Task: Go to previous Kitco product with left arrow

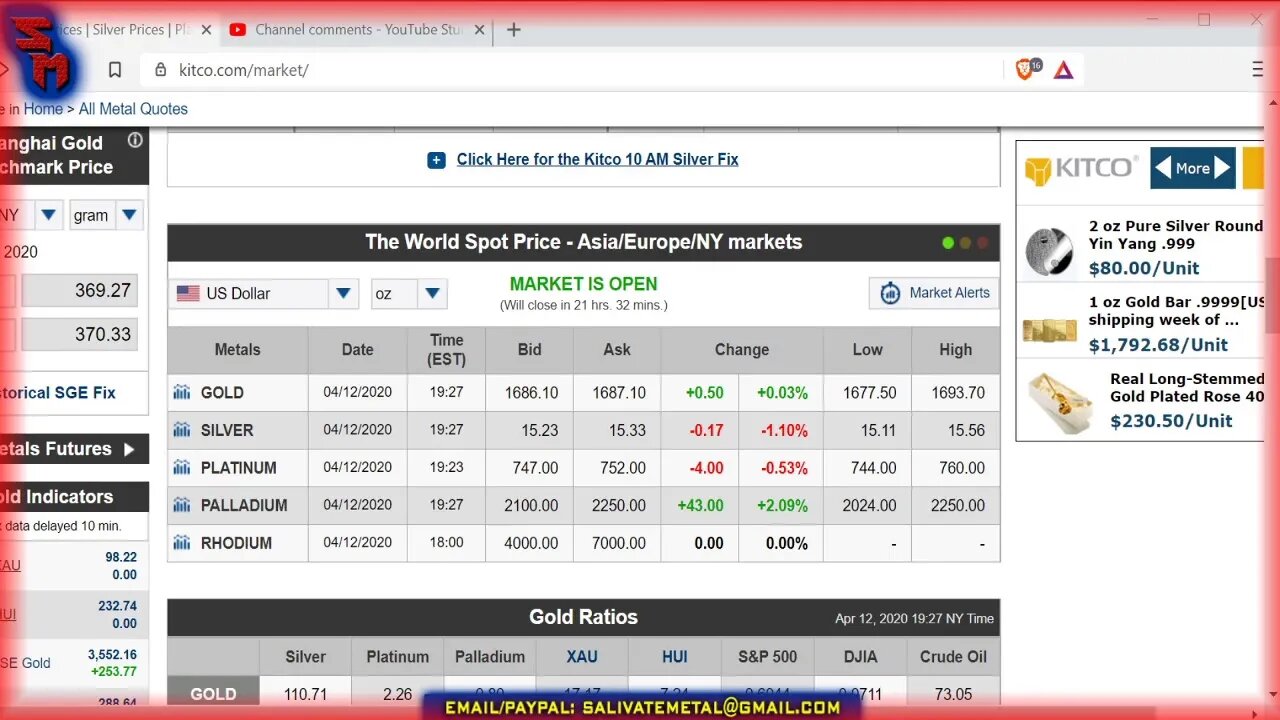Action: [1163, 168]
